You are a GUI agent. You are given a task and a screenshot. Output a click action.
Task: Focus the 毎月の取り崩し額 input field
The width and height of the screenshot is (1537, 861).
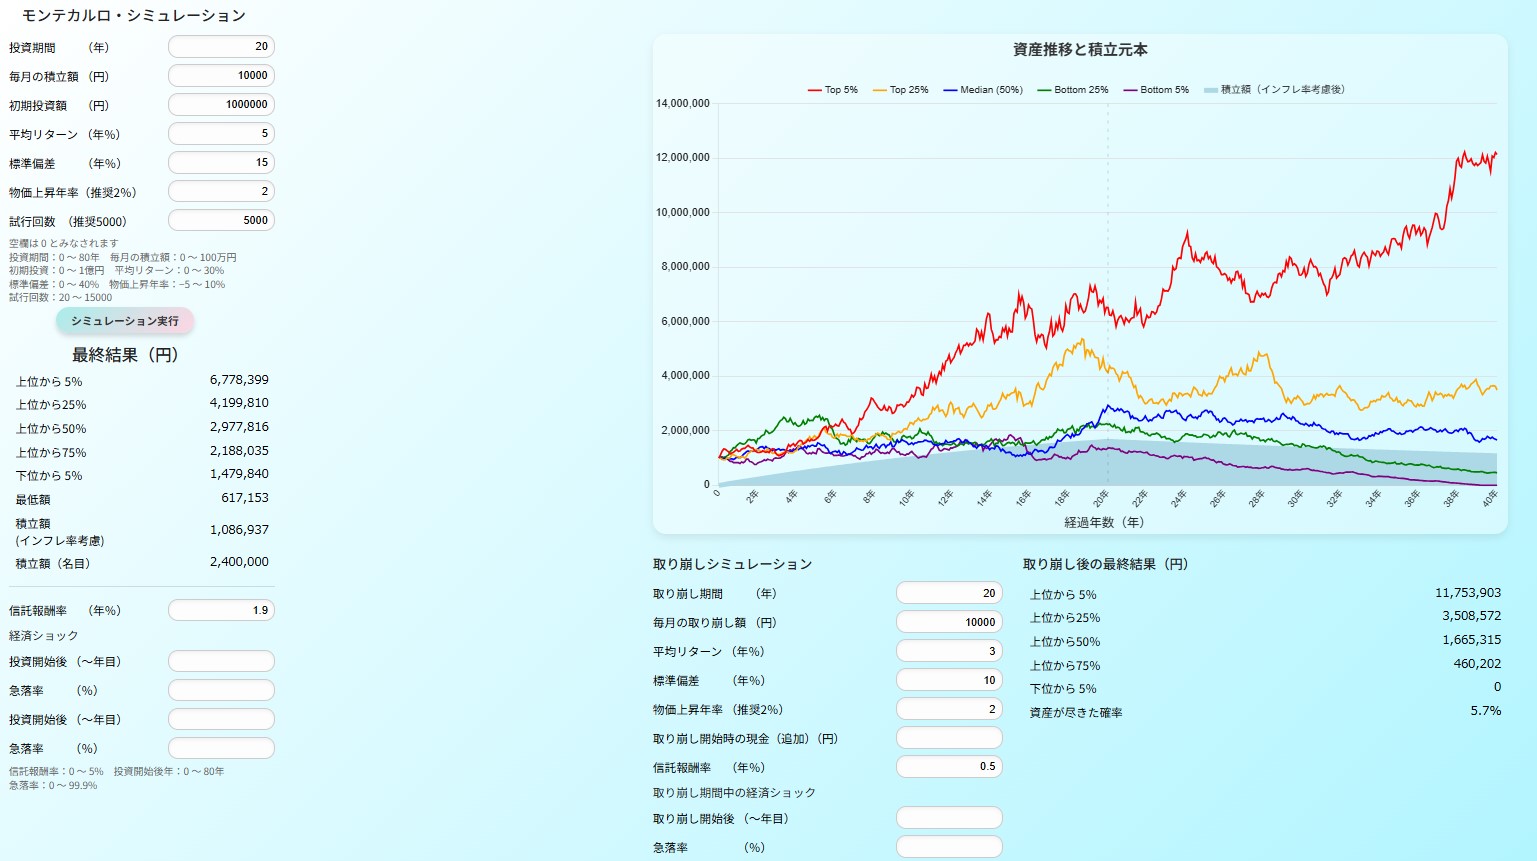[x=948, y=623]
